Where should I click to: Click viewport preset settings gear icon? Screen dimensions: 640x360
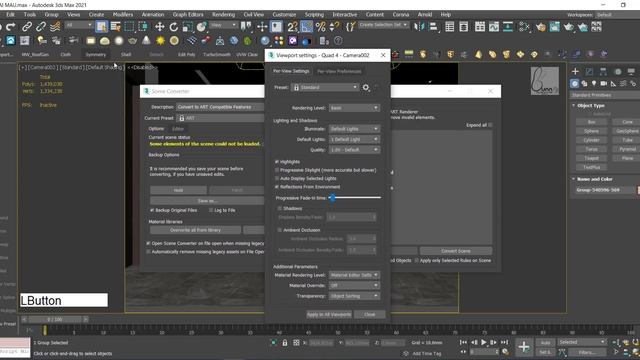coord(366,87)
